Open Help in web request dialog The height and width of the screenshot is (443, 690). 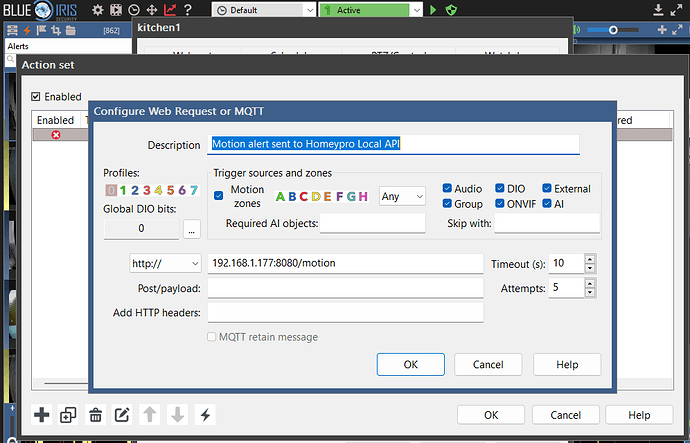tap(567, 364)
